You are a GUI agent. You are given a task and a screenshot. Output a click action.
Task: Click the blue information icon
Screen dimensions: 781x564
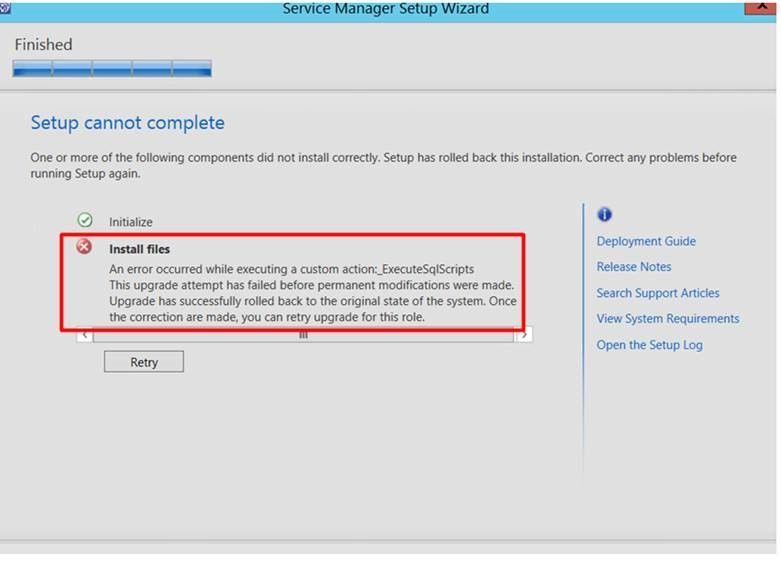click(x=604, y=215)
